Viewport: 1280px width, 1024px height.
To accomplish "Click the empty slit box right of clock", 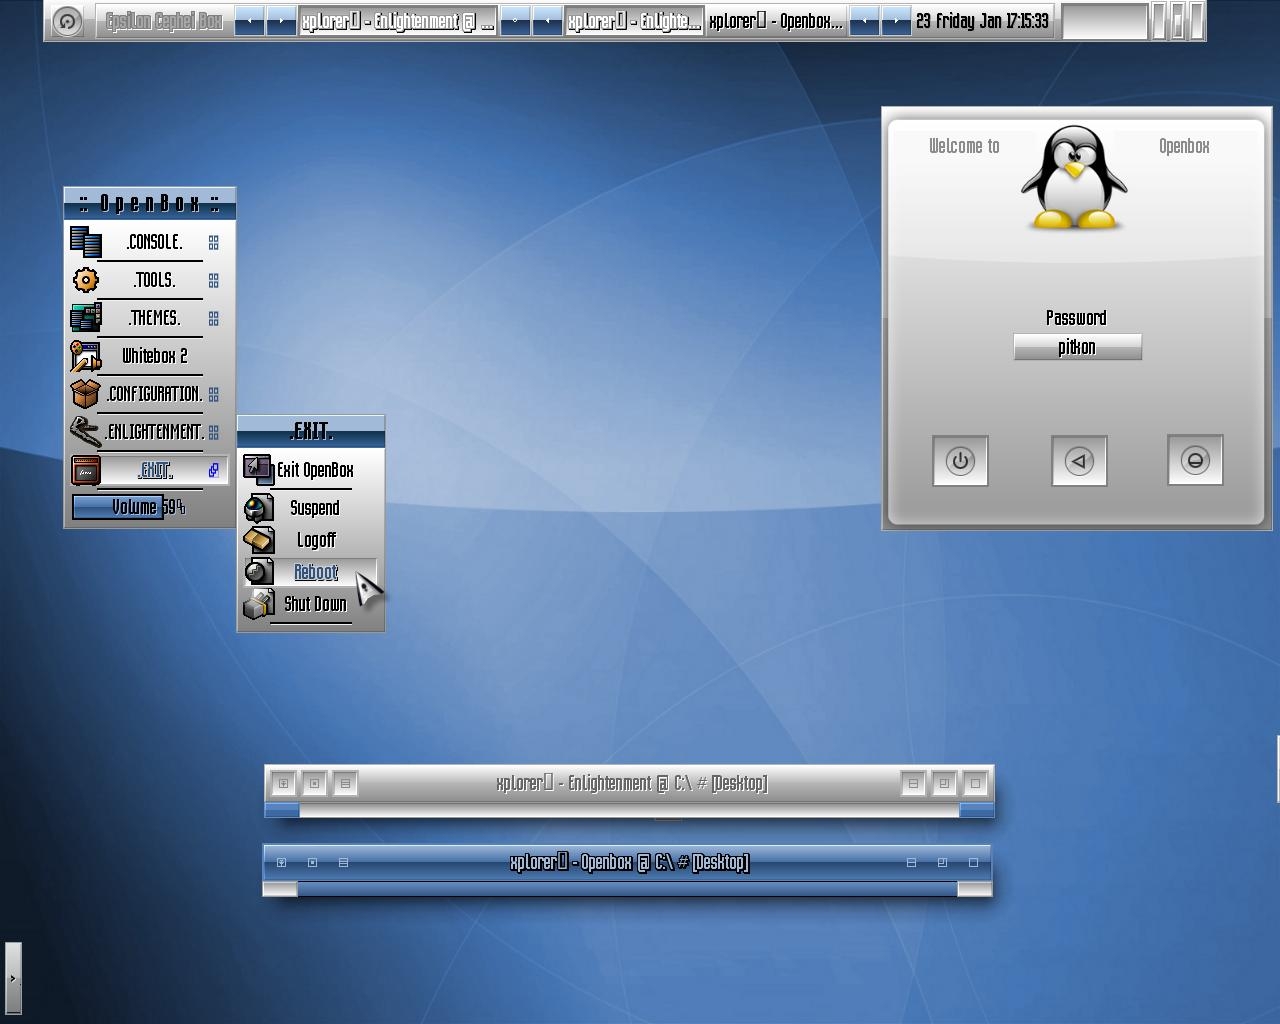I will click(1105, 21).
